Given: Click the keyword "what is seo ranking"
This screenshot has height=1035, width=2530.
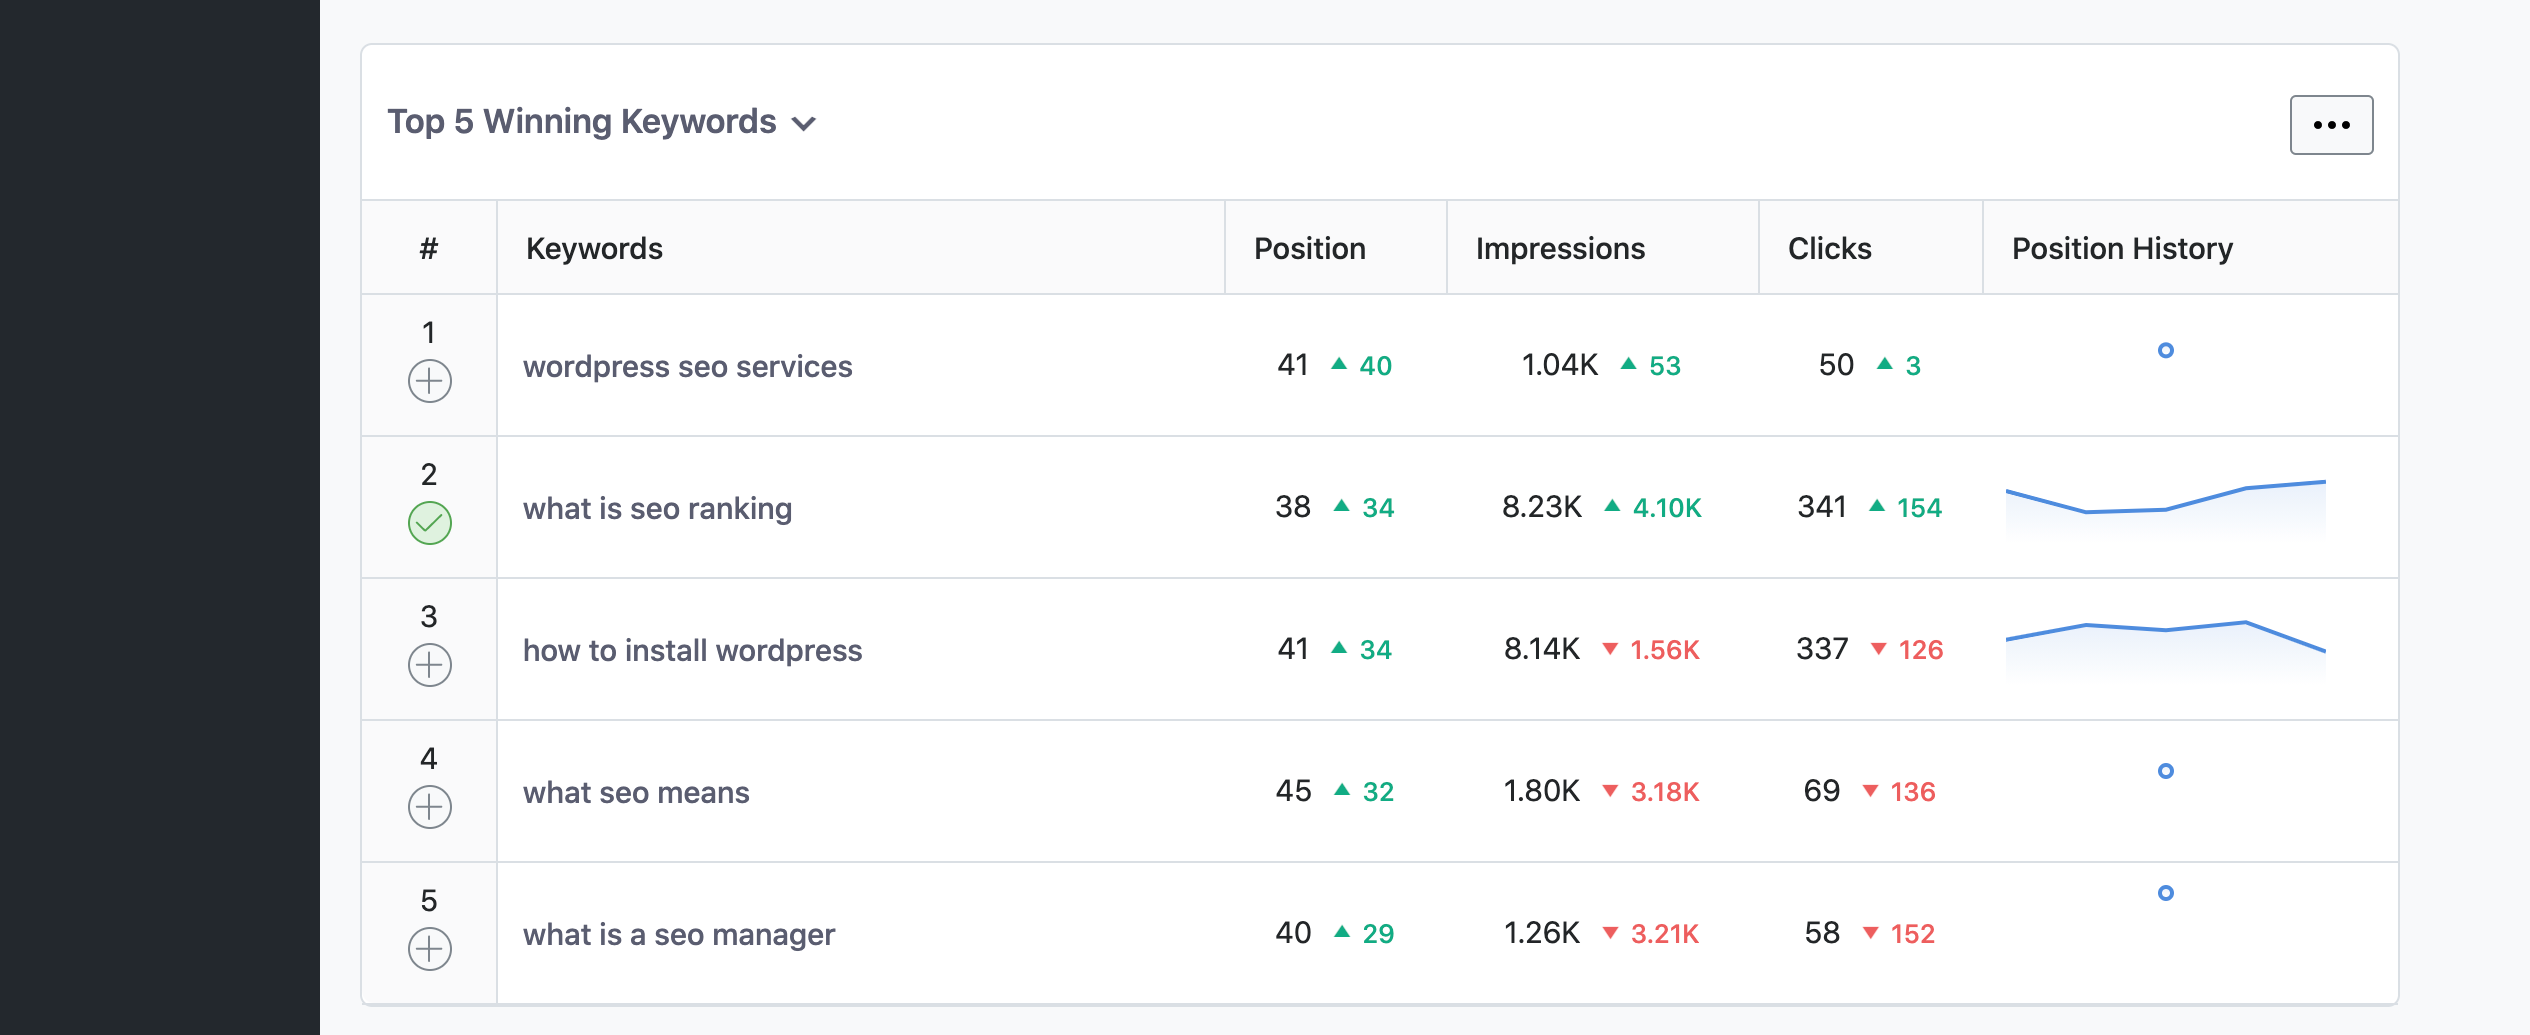Looking at the screenshot, I should (x=658, y=507).
